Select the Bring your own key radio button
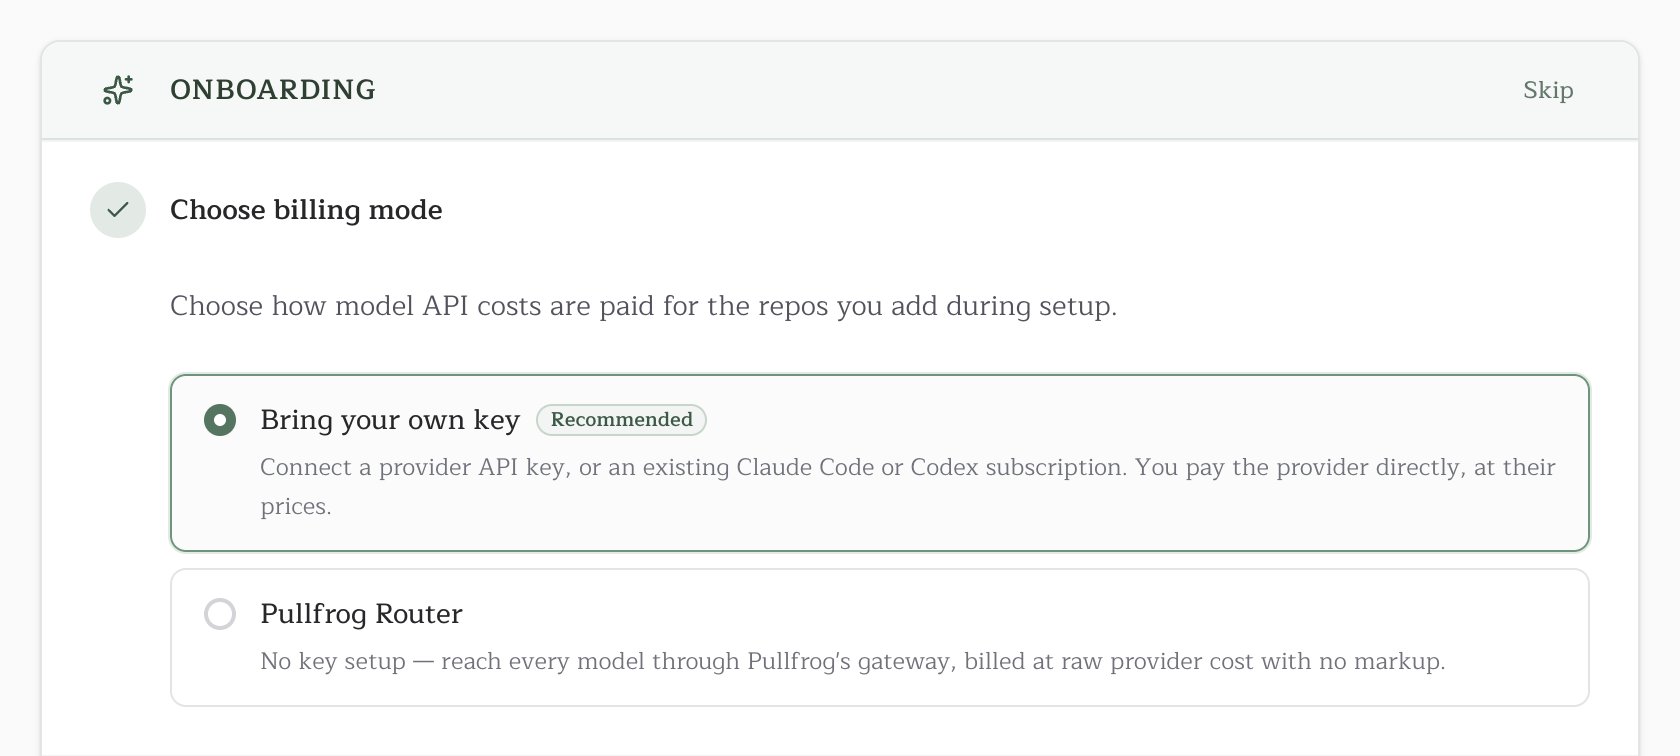 coord(220,420)
